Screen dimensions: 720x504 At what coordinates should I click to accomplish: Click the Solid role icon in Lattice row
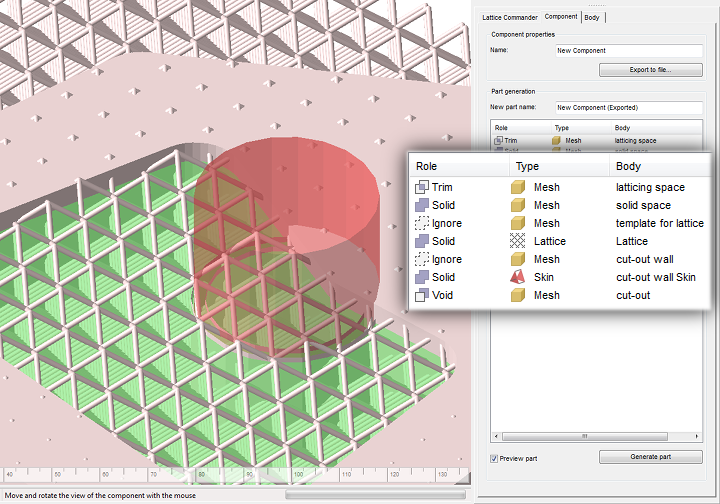(x=422, y=241)
